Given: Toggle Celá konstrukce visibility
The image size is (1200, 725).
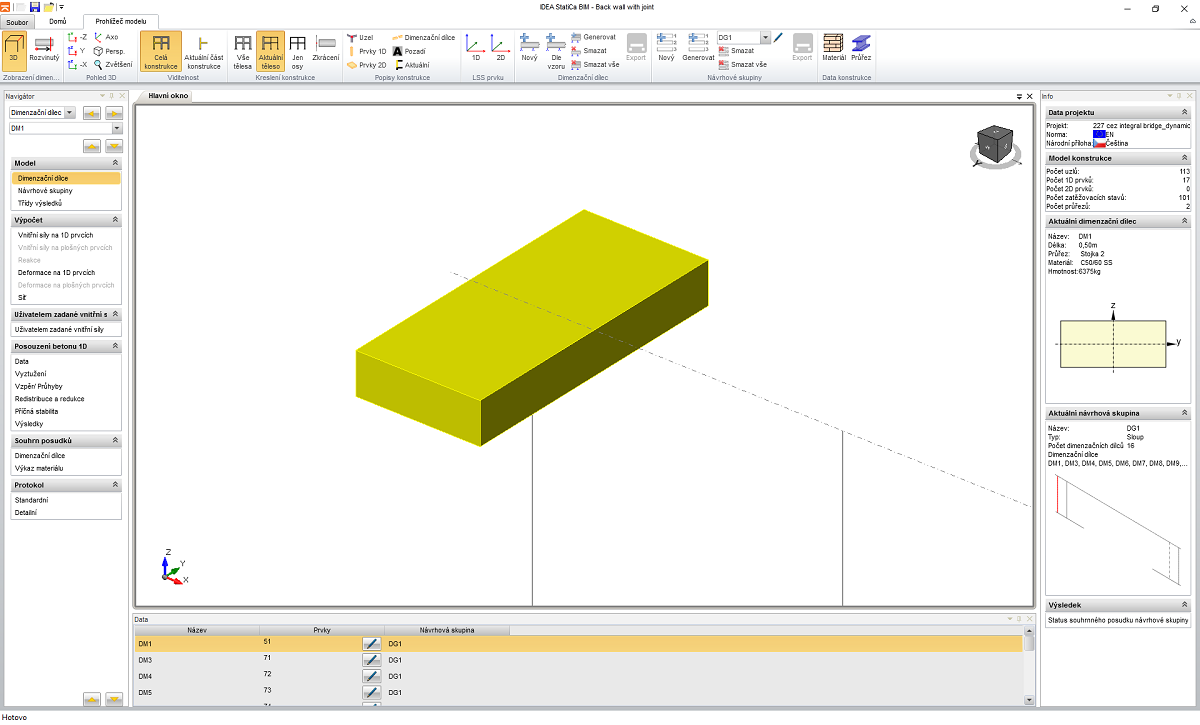Looking at the screenshot, I should pos(160,49).
